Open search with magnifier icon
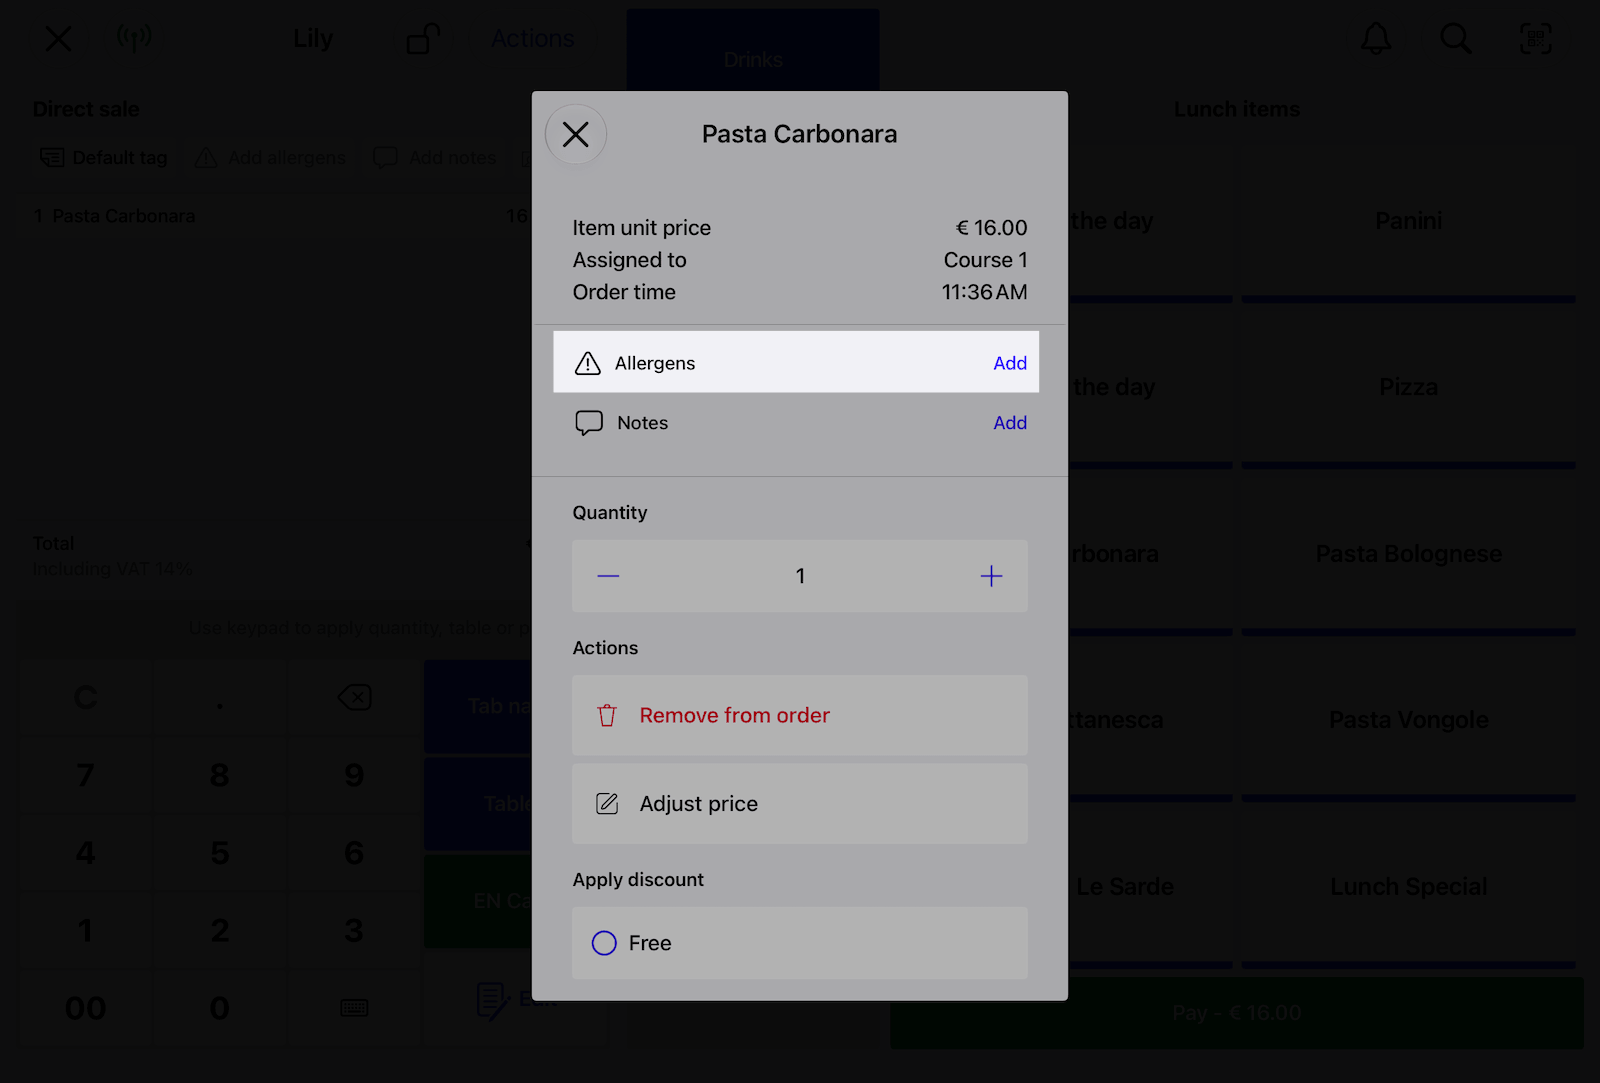 click(x=1456, y=39)
